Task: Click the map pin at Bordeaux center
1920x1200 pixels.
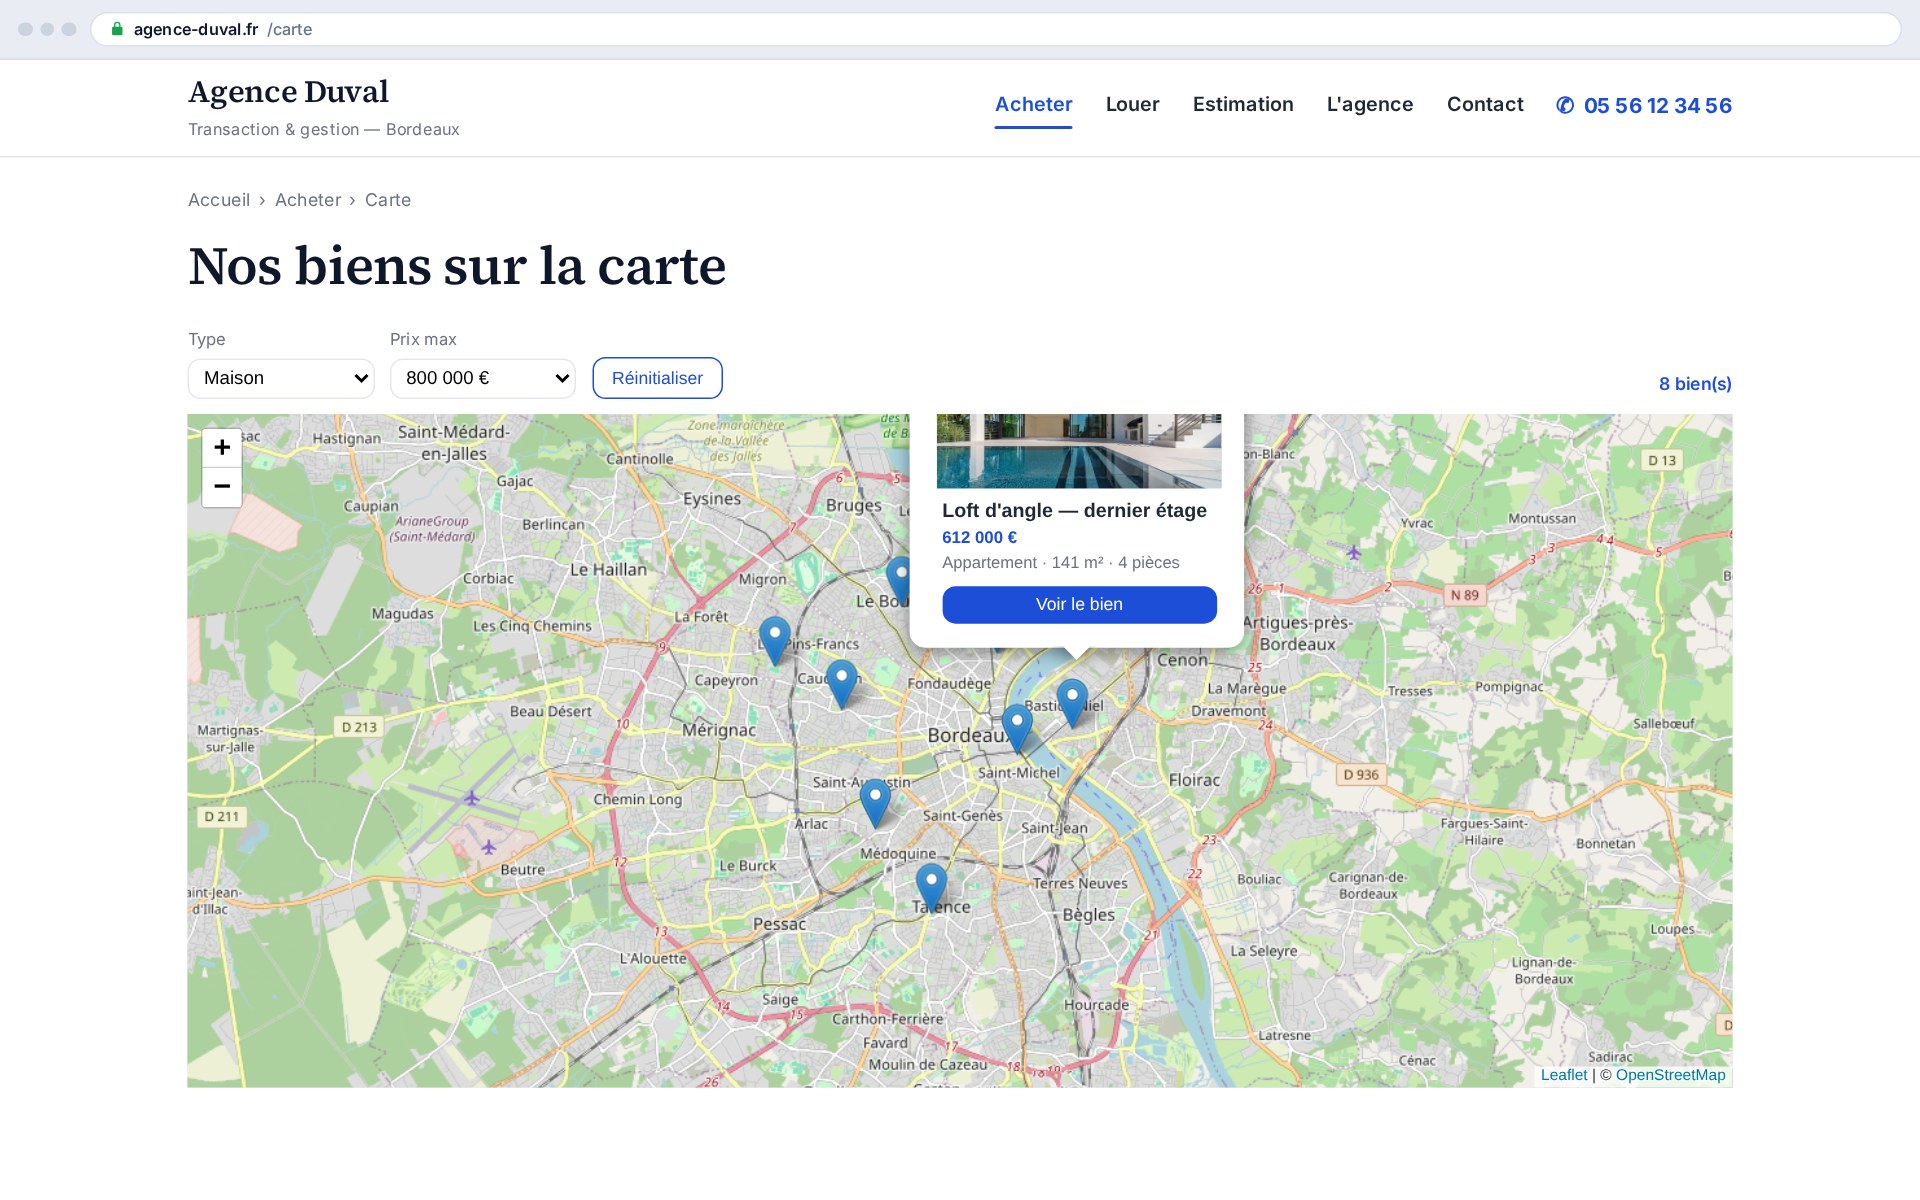Action: (1017, 728)
